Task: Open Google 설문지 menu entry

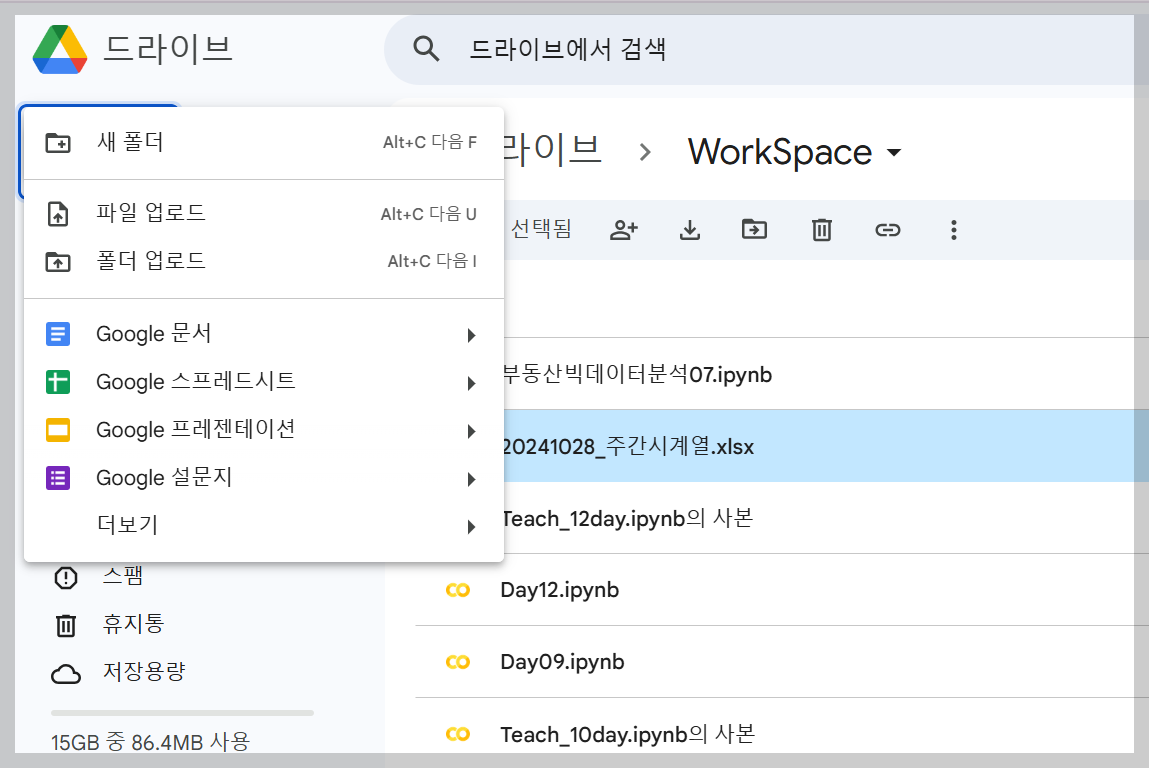Action: click(264, 478)
